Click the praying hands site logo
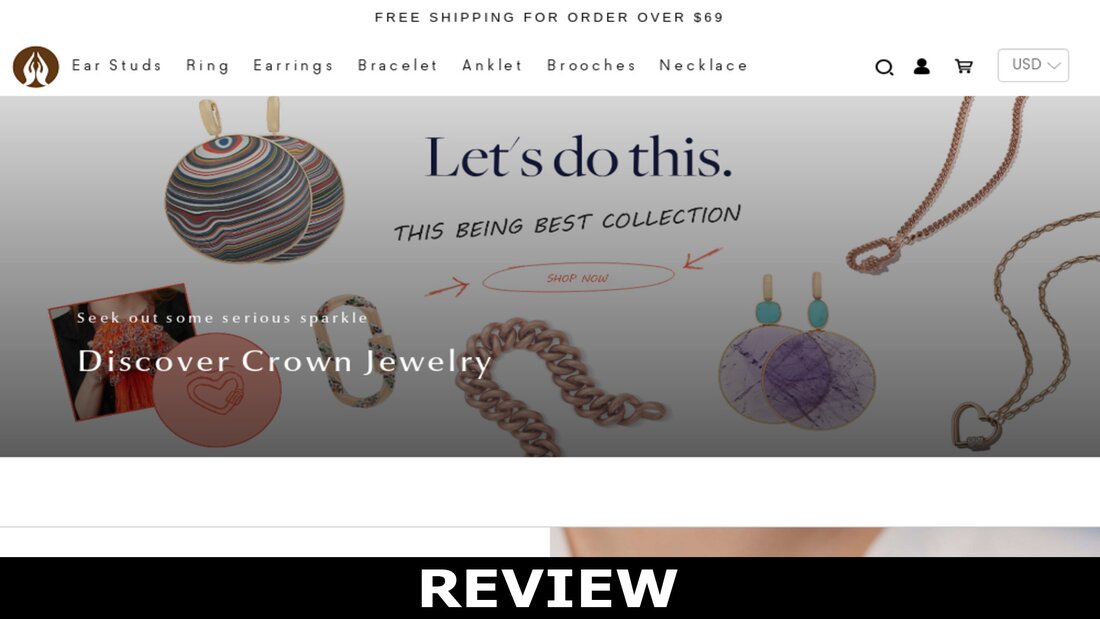 (x=36, y=67)
